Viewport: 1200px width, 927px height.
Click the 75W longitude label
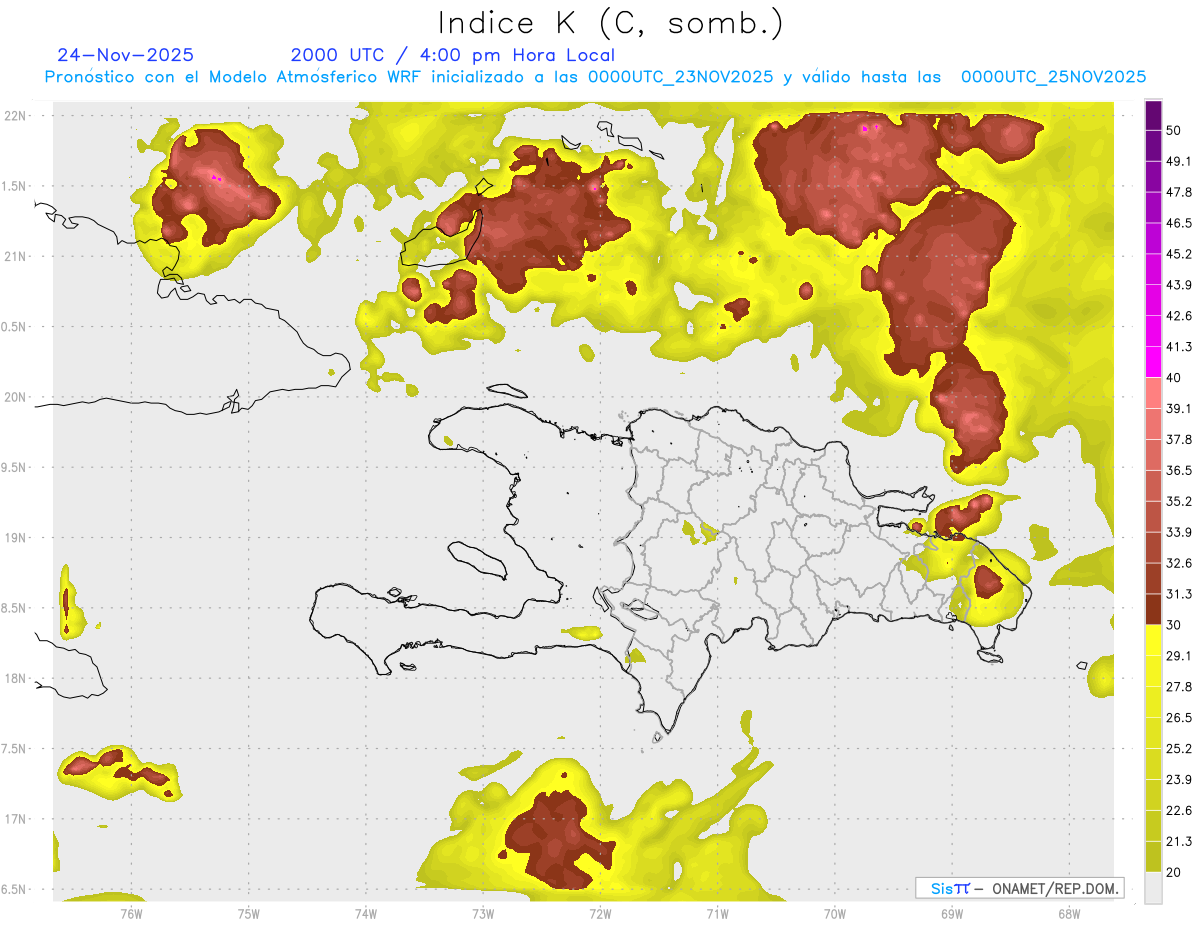pyautogui.click(x=249, y=913)
